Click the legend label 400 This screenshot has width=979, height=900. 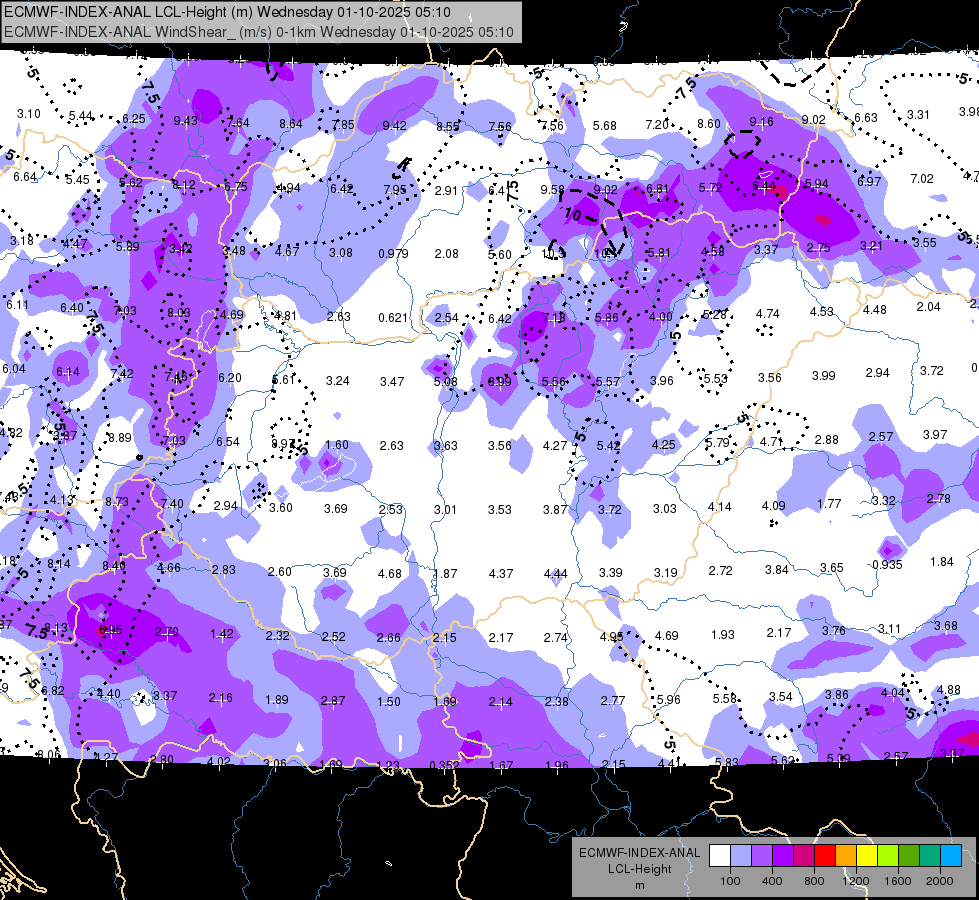772,881
